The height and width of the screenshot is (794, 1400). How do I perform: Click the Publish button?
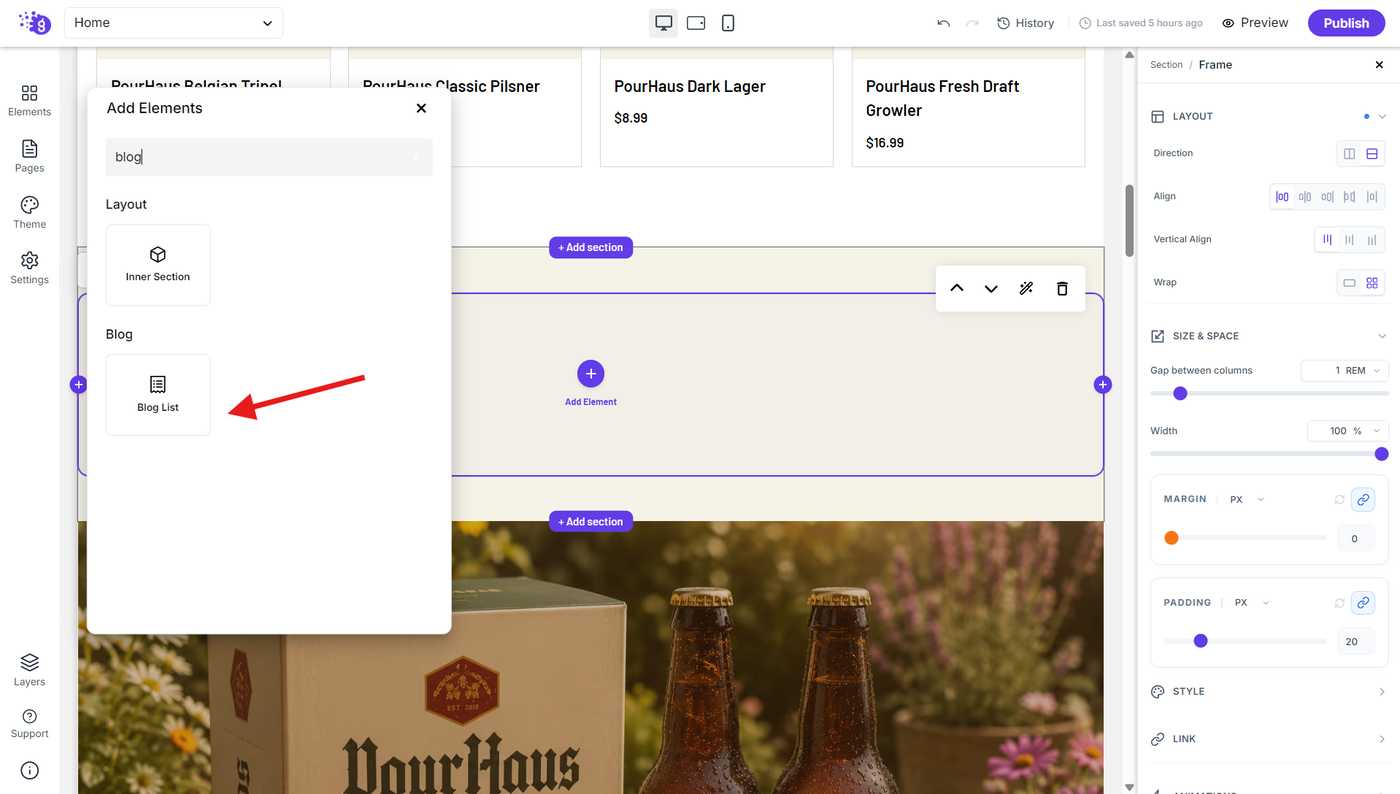coord(1346,23)
